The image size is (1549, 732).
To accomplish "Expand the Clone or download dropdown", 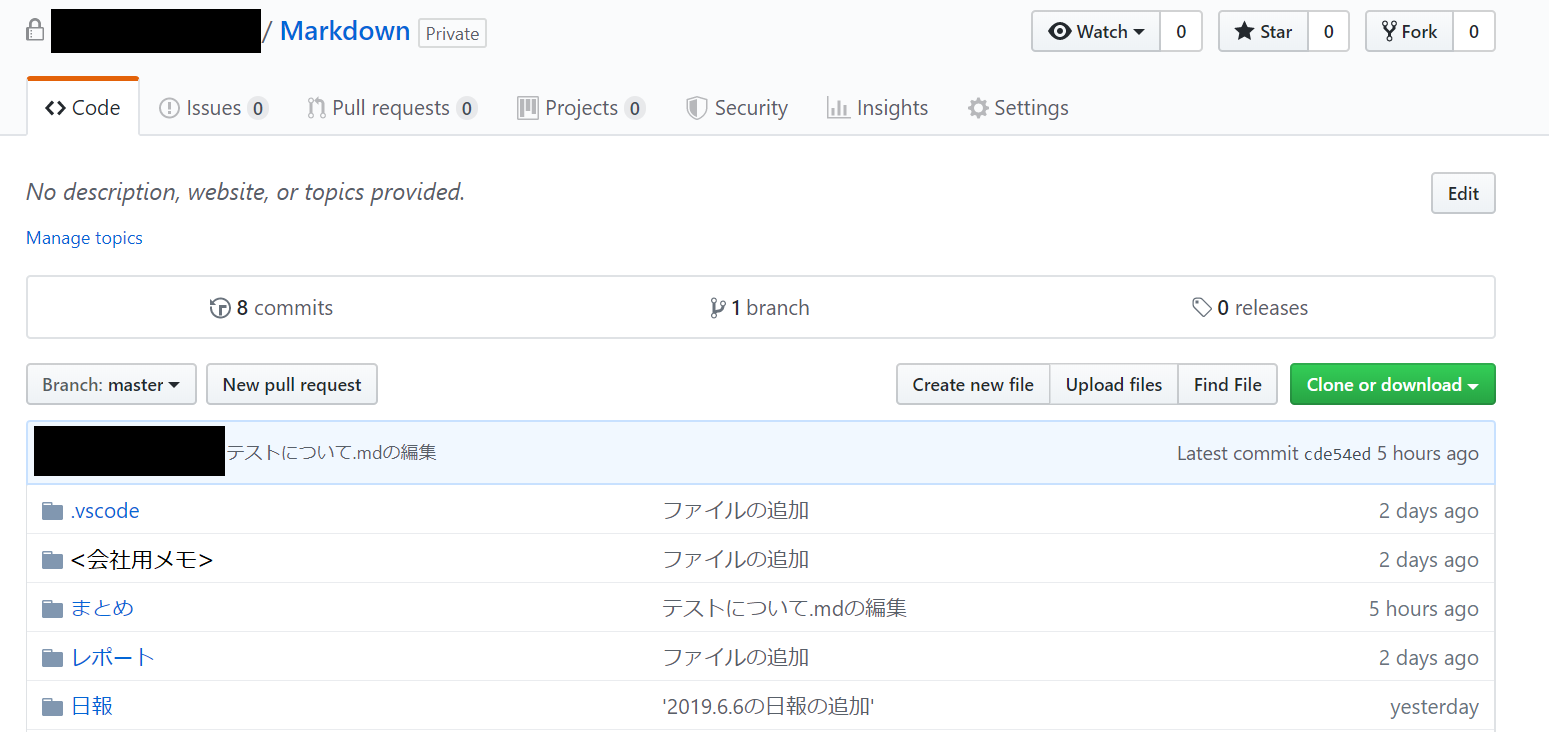I will click(x=1393, y=385).
